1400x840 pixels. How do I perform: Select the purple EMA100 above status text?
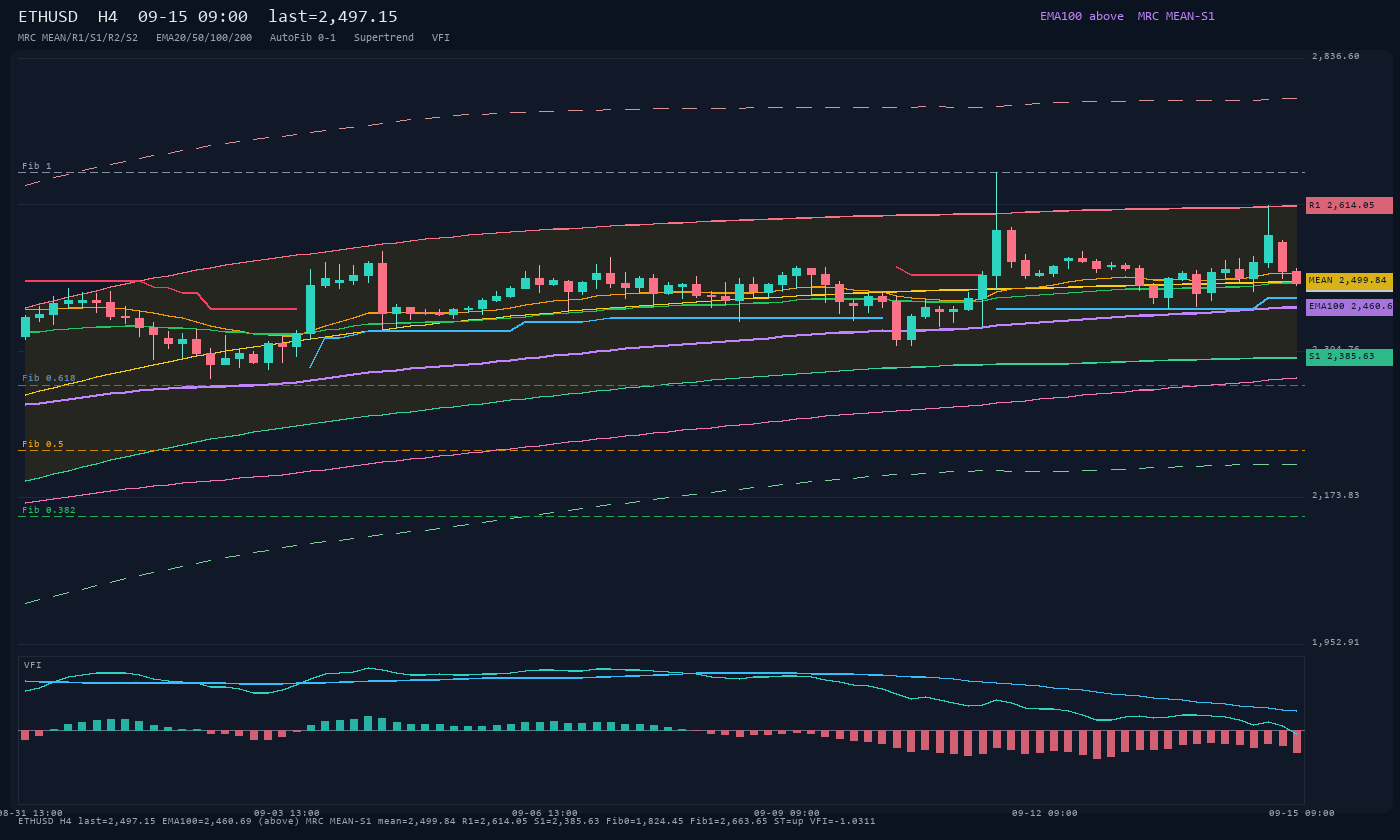1082,16
